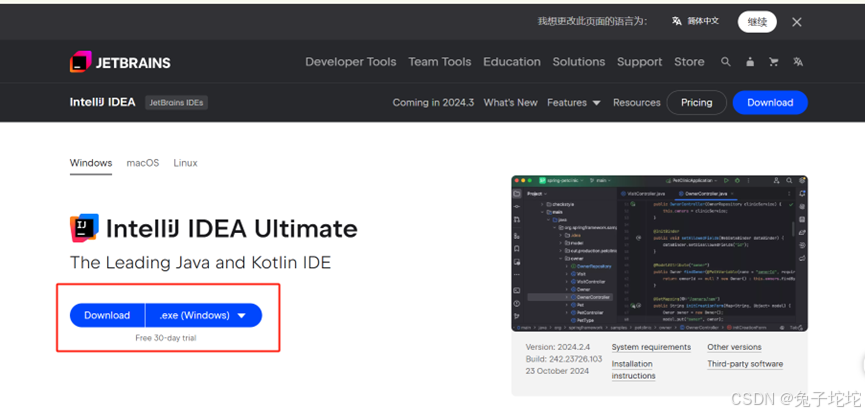This screenshot has width=865, height=414.
Task: Close the language change banner
Action: tap(797, 22)
